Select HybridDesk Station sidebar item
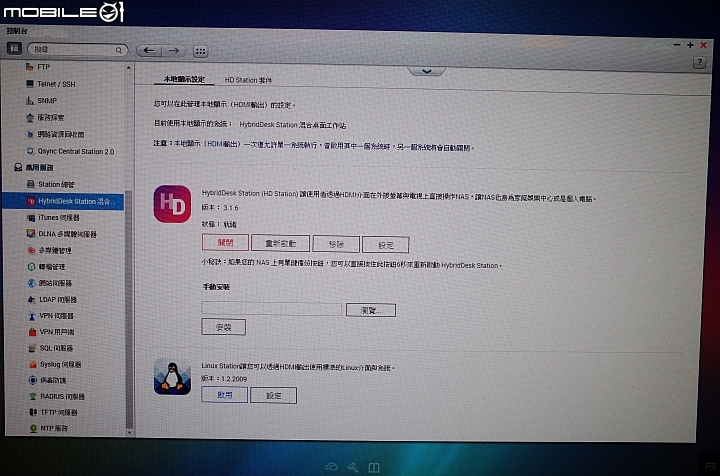 (63, 201)
